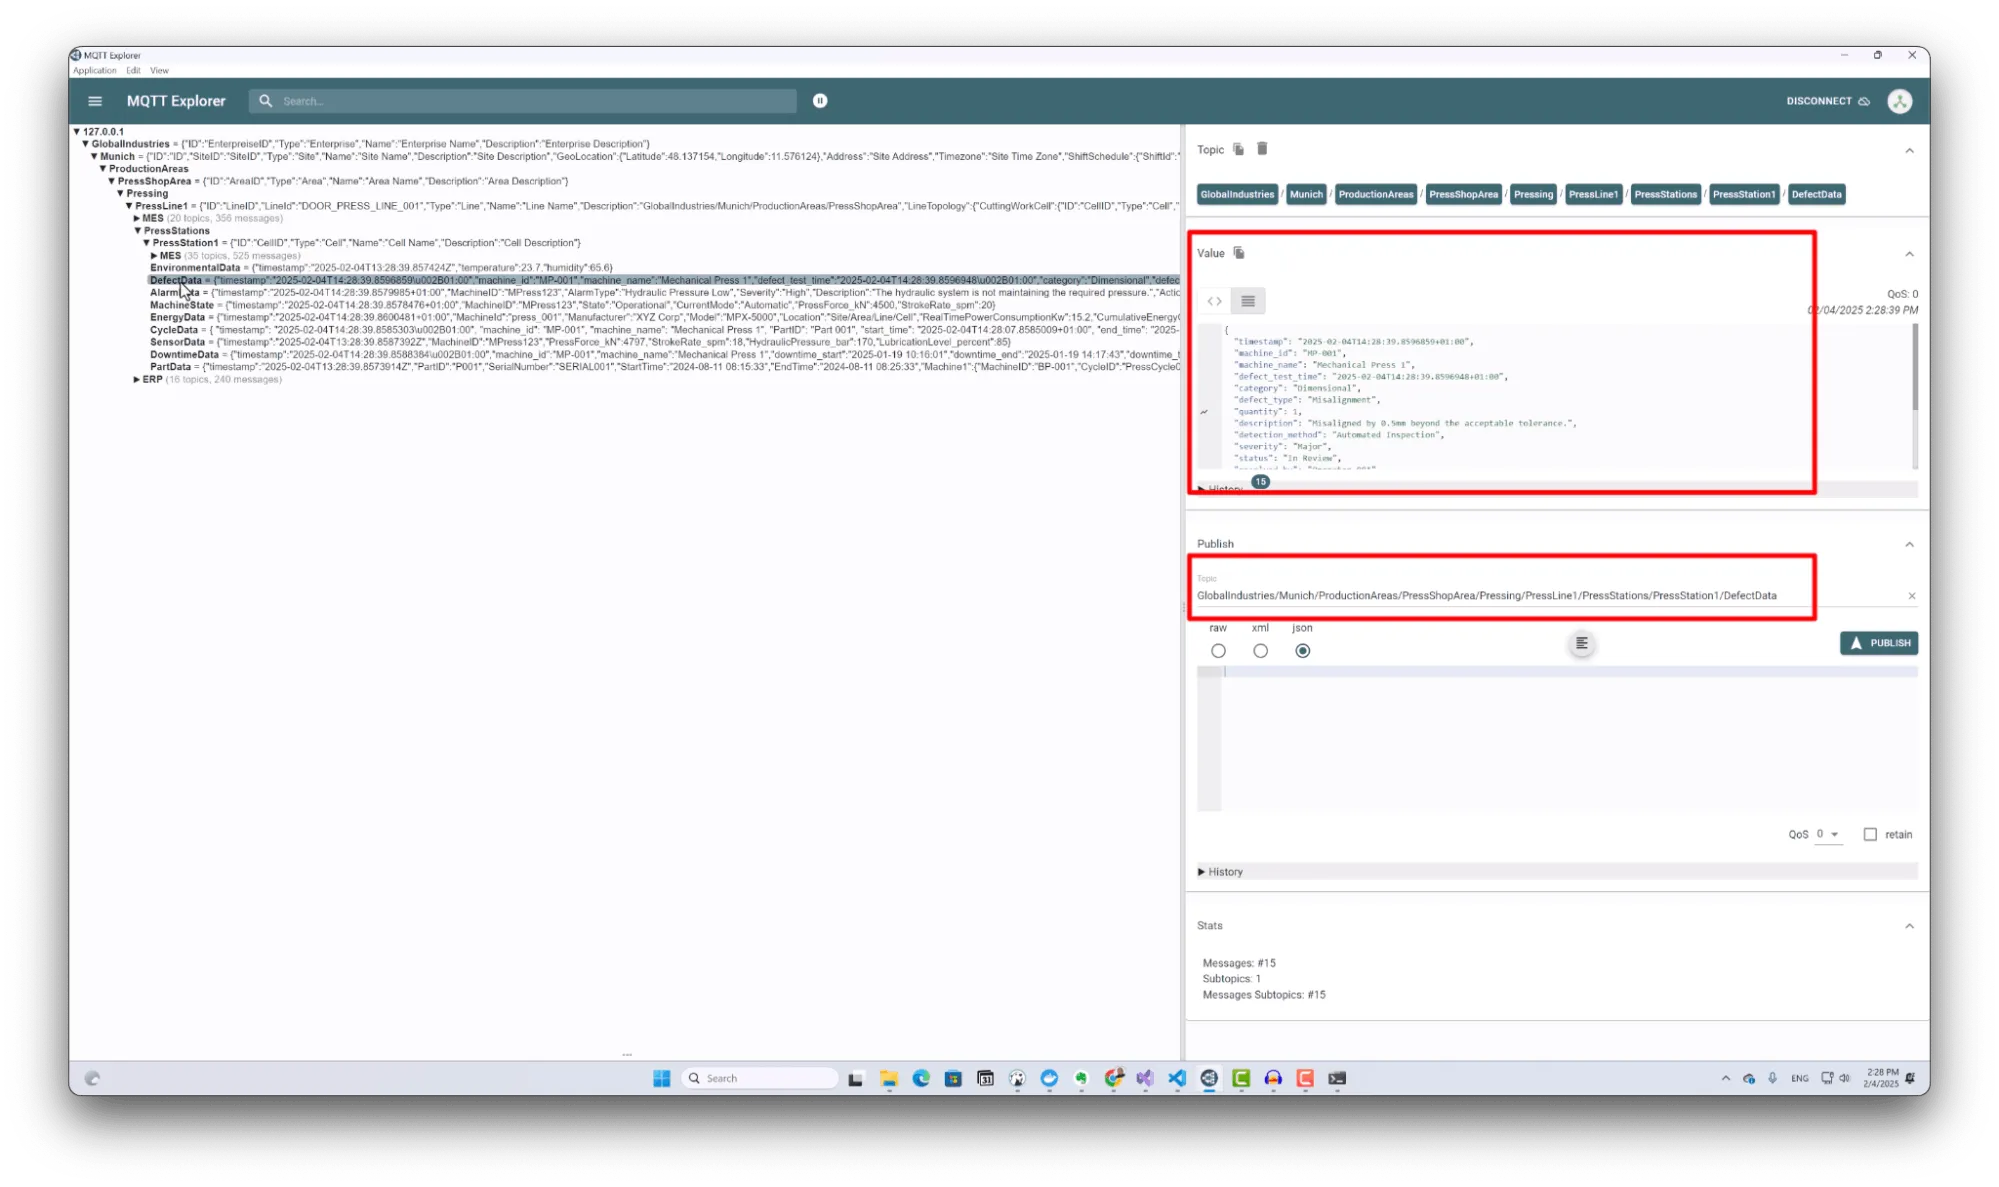Select the AlarmData tree row

665,293
